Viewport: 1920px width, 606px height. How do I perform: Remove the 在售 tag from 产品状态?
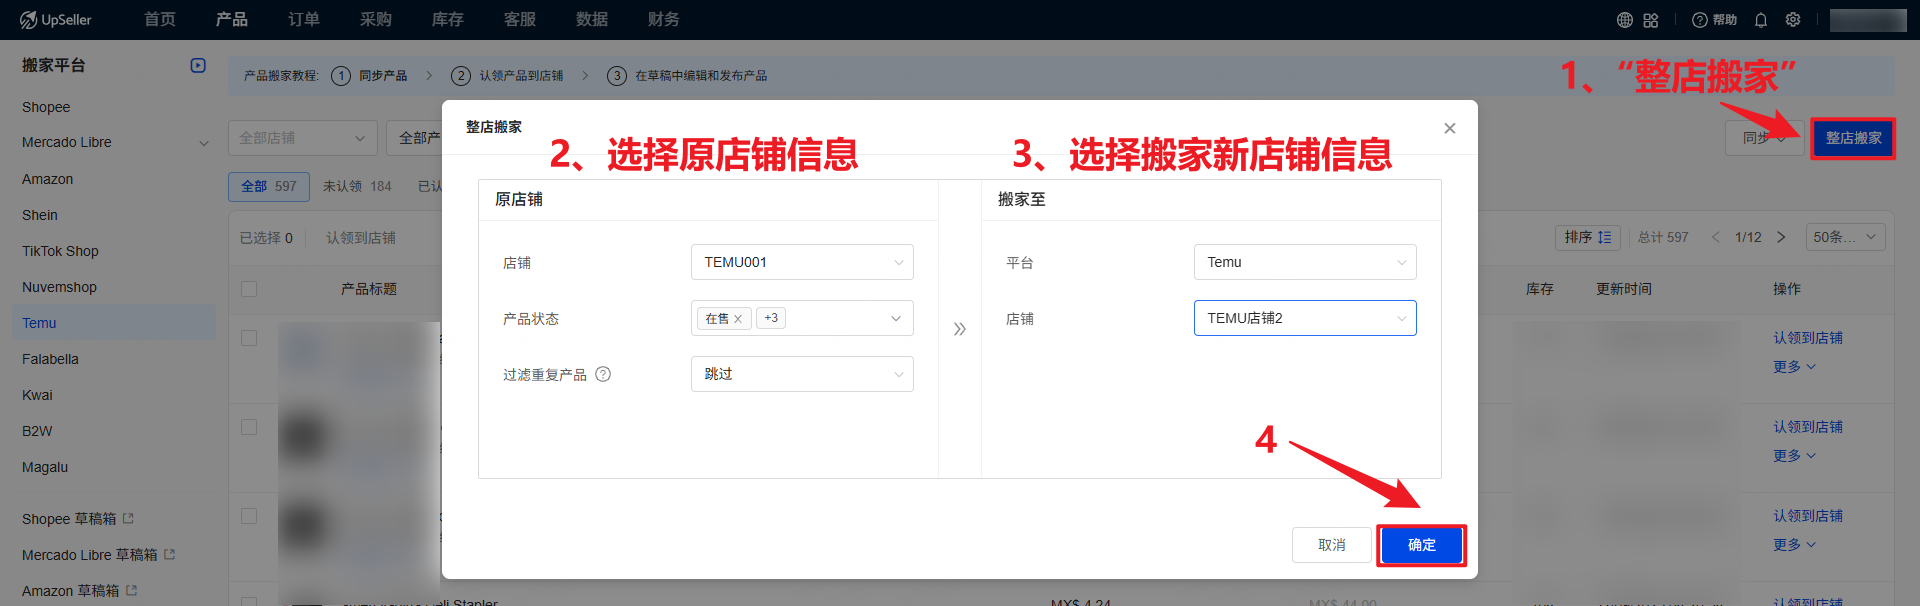(738, 319)
